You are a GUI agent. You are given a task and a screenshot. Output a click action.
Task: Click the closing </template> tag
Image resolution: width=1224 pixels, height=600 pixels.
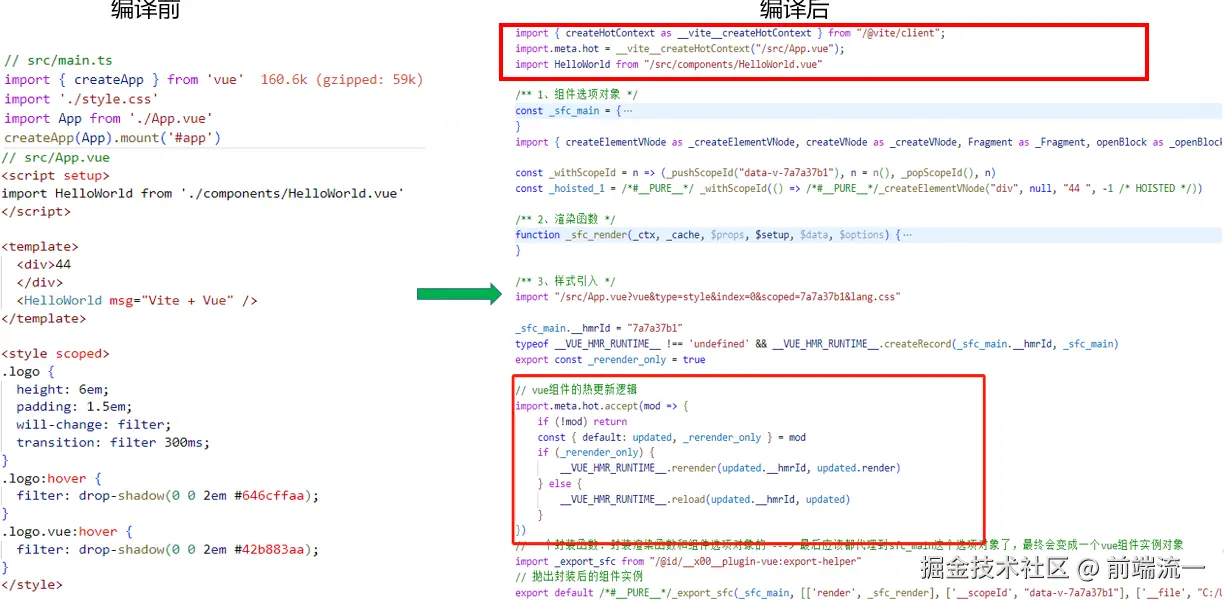[44, 318]
